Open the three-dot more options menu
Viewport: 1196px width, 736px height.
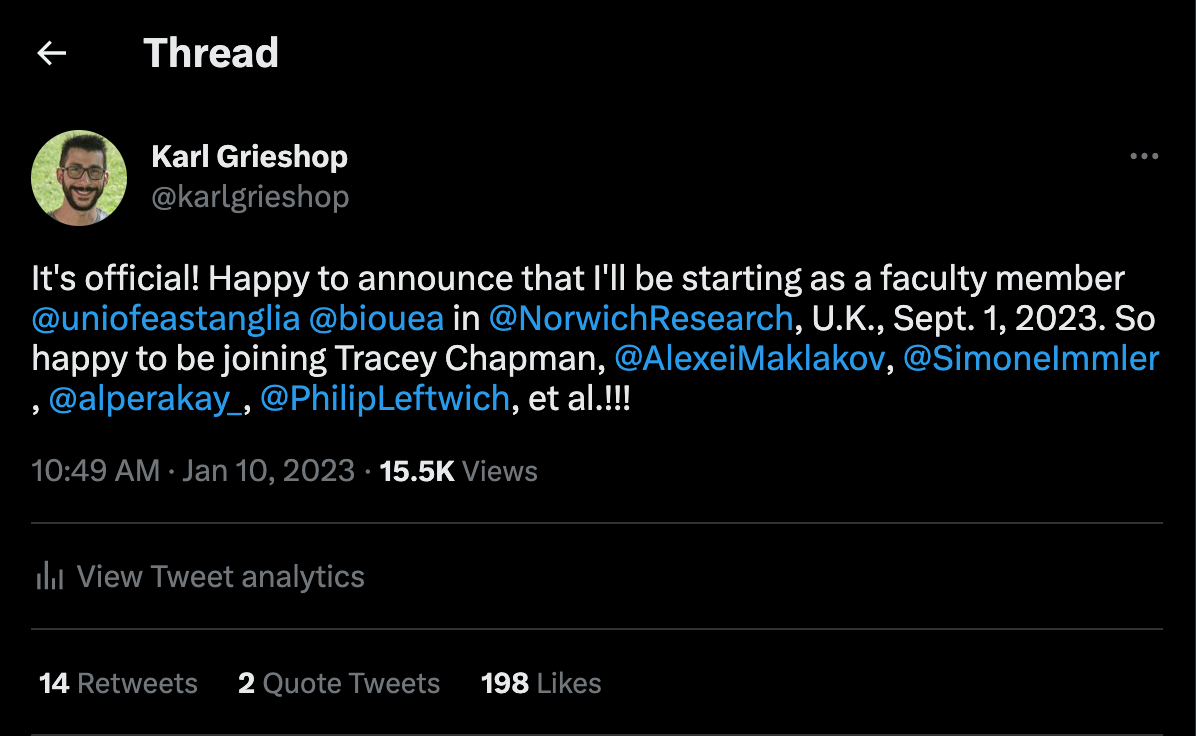tap(1144, 156)
